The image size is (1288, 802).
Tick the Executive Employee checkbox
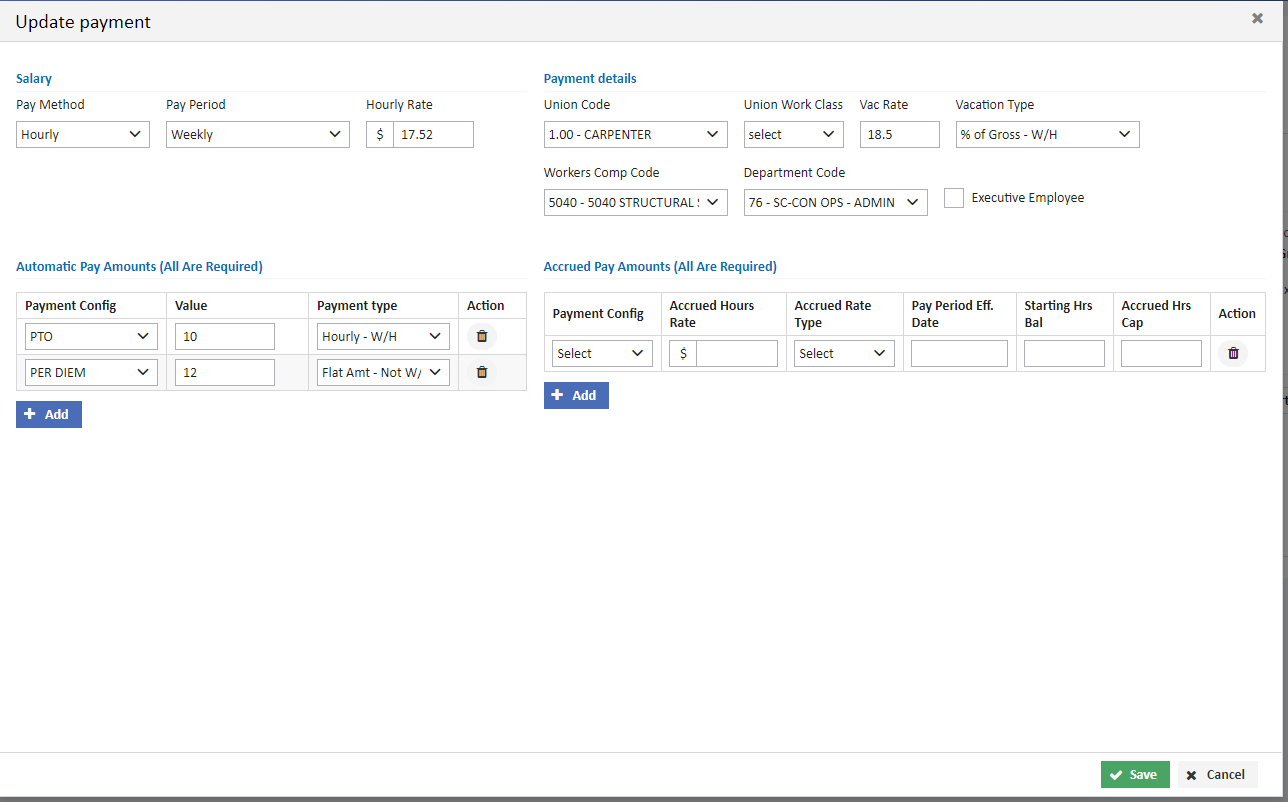pyautogui.click(x=954, y=198)
